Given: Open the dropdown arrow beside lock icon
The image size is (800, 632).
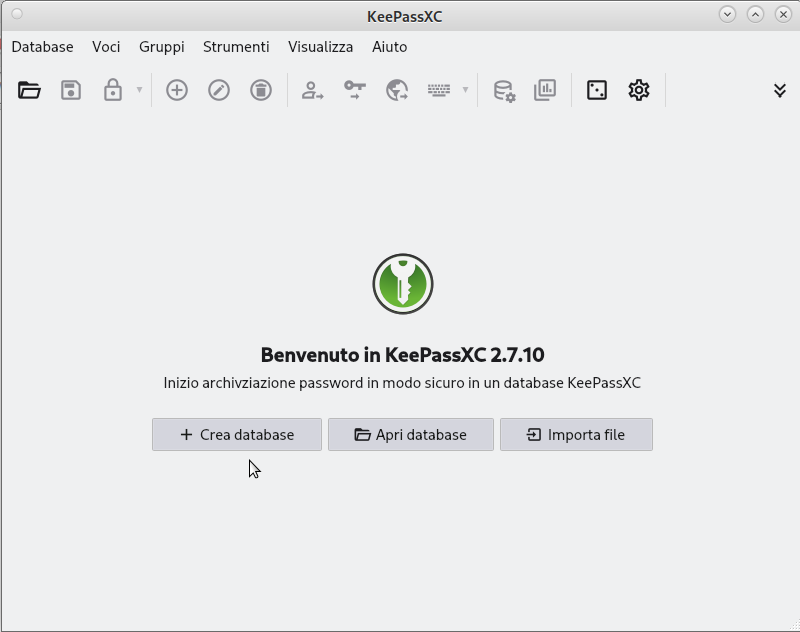Looking at the screenshot, I should tap(139, 90).
